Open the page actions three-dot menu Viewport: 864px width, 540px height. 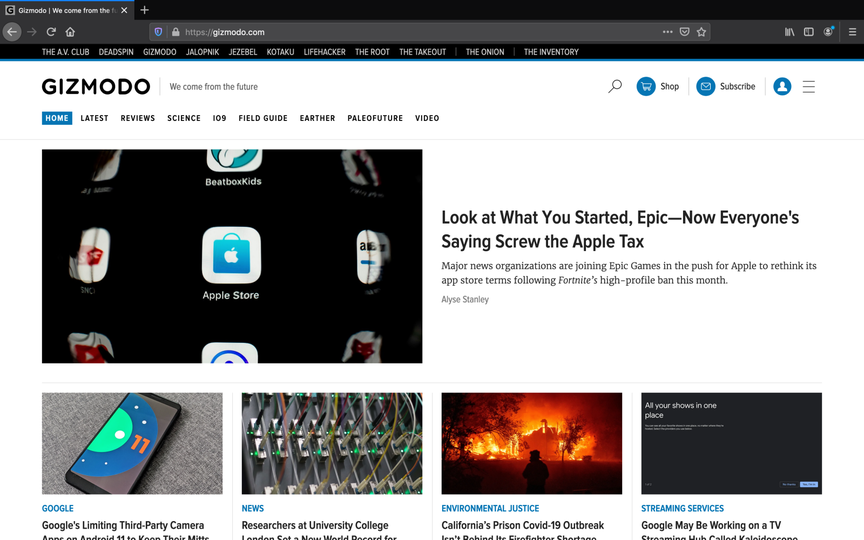667,32
